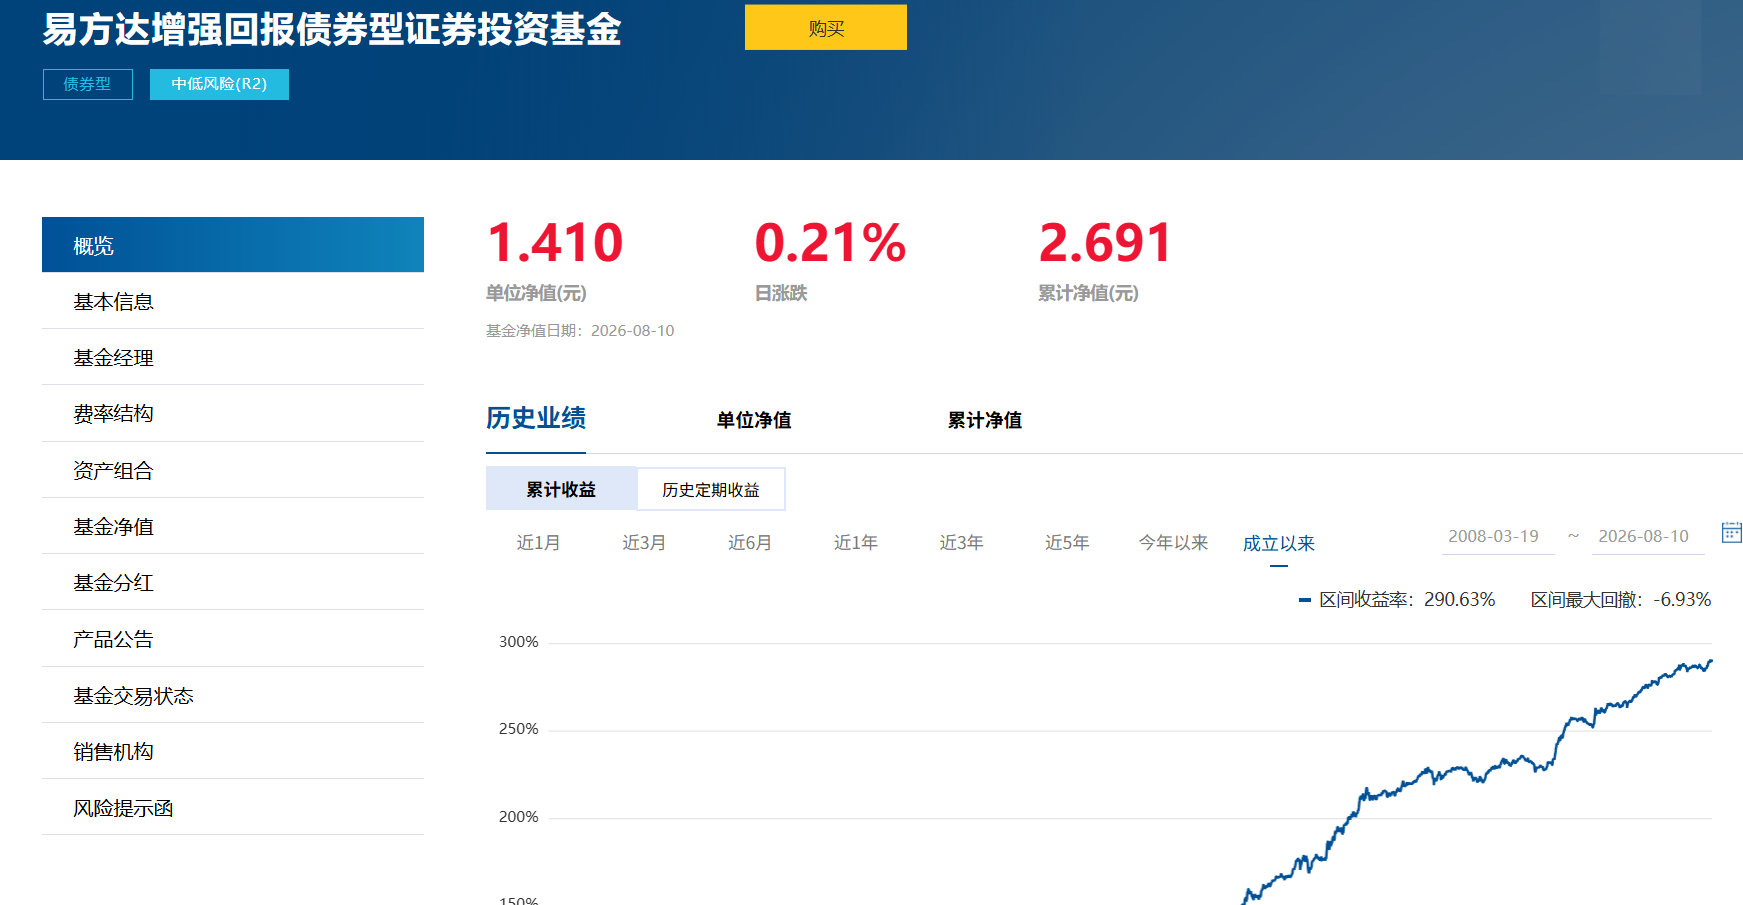Click the 基金净值日期 2026-08-10 text
Image resolution: width=1743 pixels, height=905 pixels.
point(580,331)
